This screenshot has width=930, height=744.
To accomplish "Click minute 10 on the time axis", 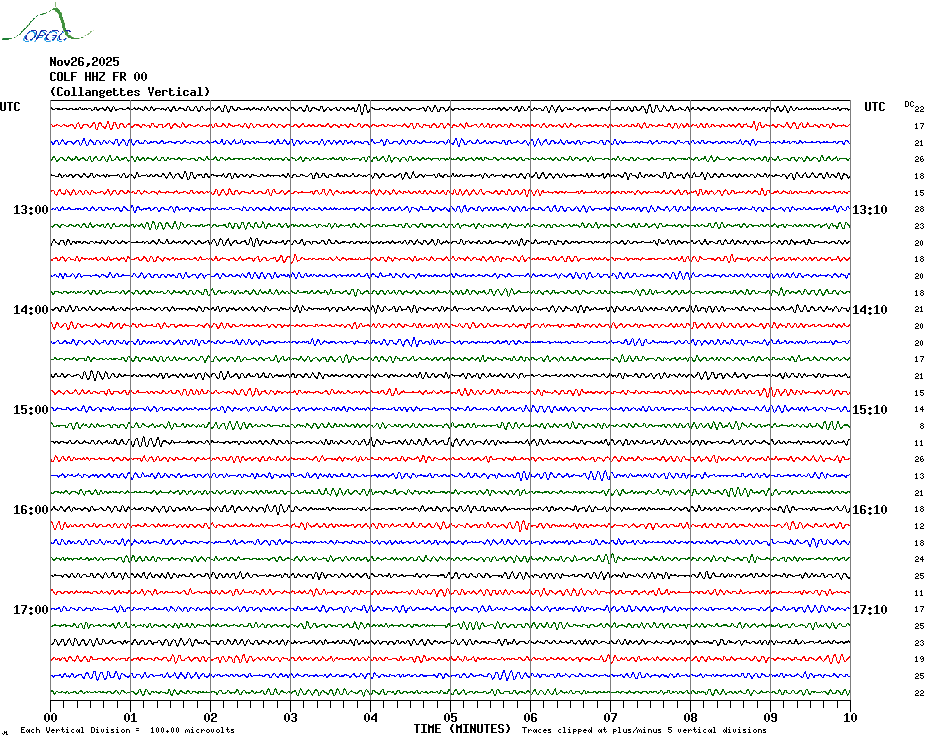I will [851, 717].
